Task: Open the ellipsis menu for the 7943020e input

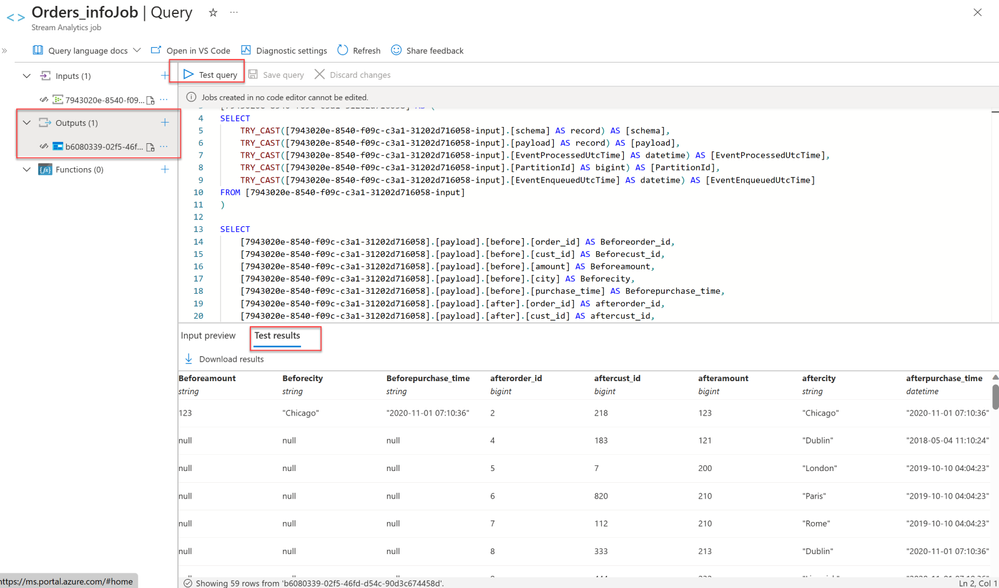Action: (164, 100)
